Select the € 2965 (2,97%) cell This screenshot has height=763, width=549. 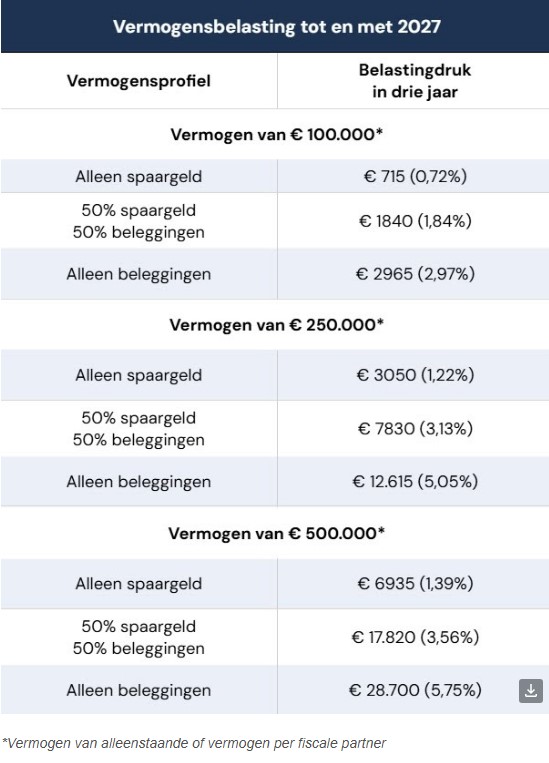[x=415, y=274]
